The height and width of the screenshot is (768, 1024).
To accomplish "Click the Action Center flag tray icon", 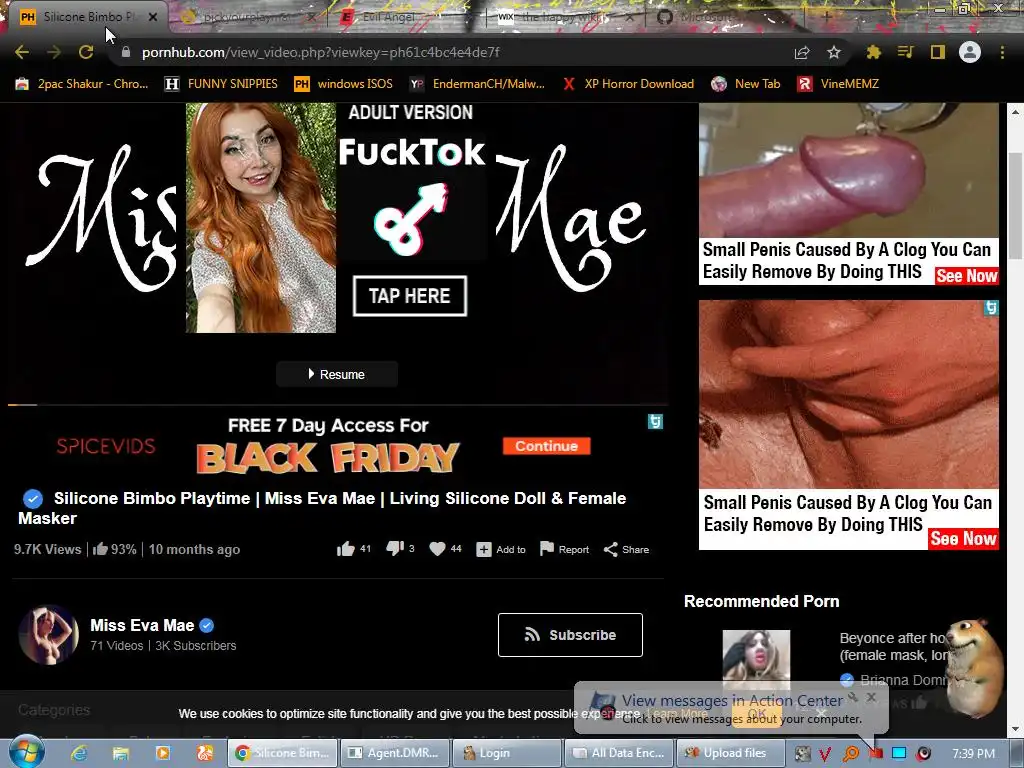I will (875, 754).
